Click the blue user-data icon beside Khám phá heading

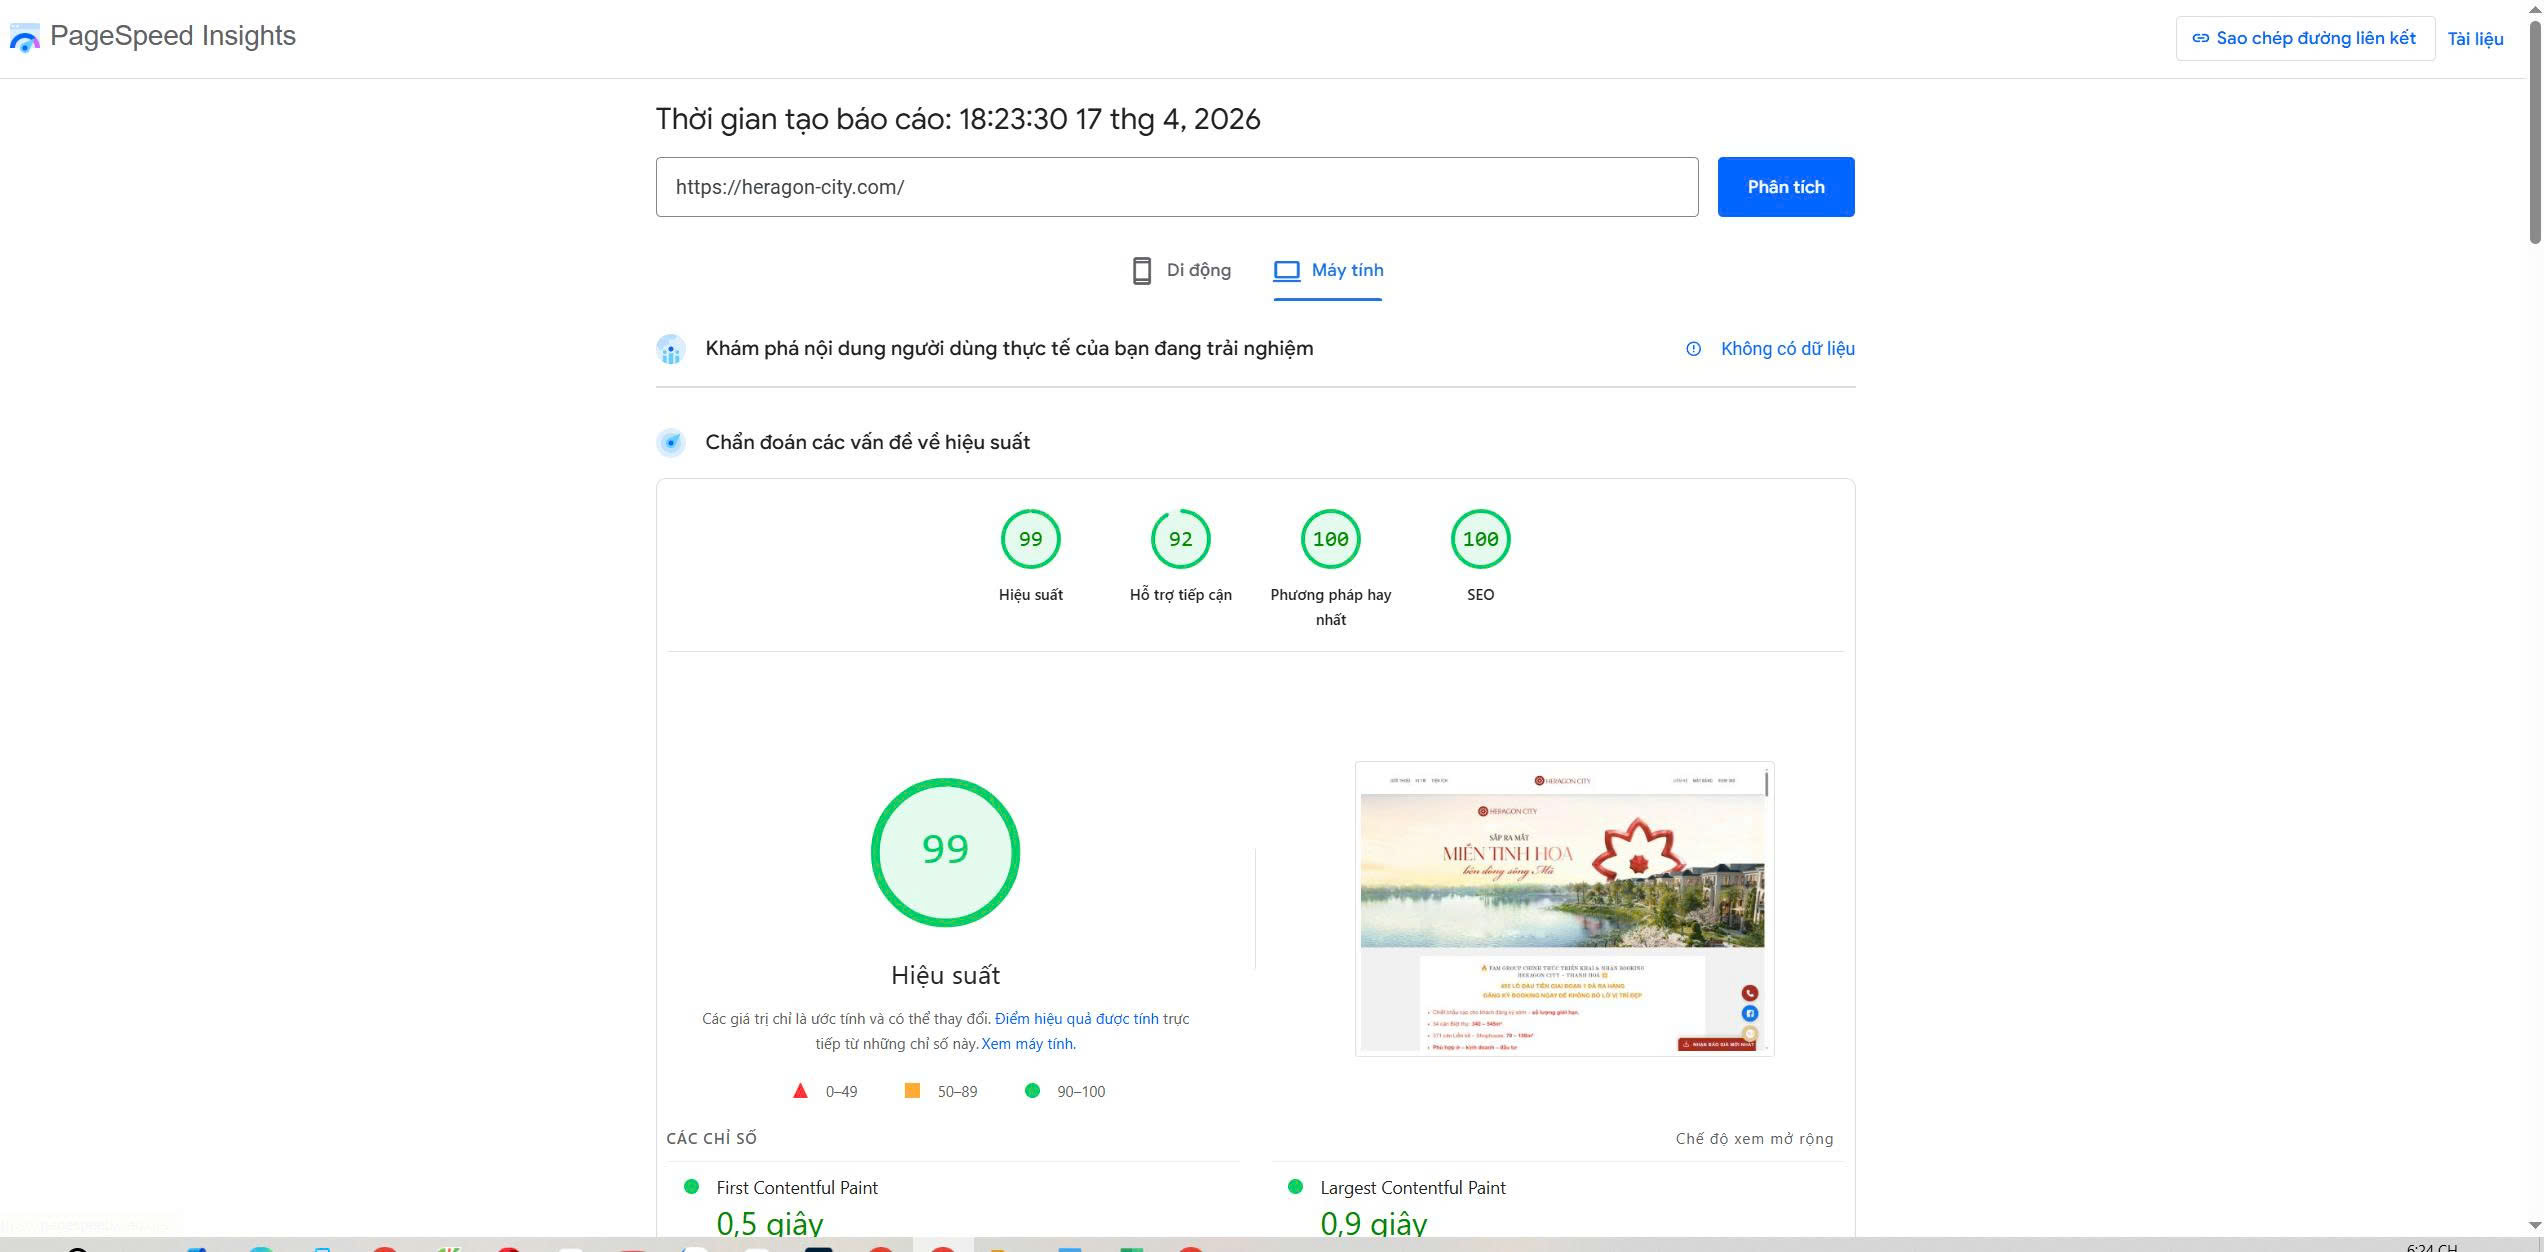coord(670,349)
